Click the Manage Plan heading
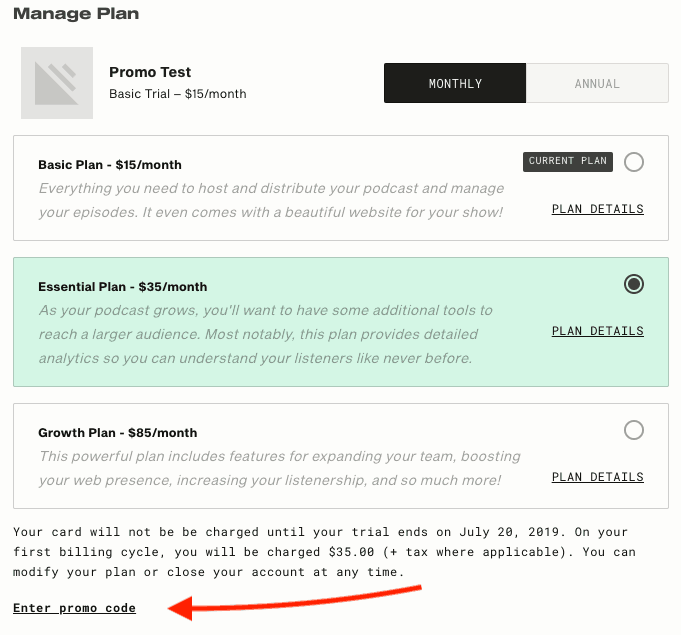The width and height of the screenshot is (681, 635). point(76,13)
